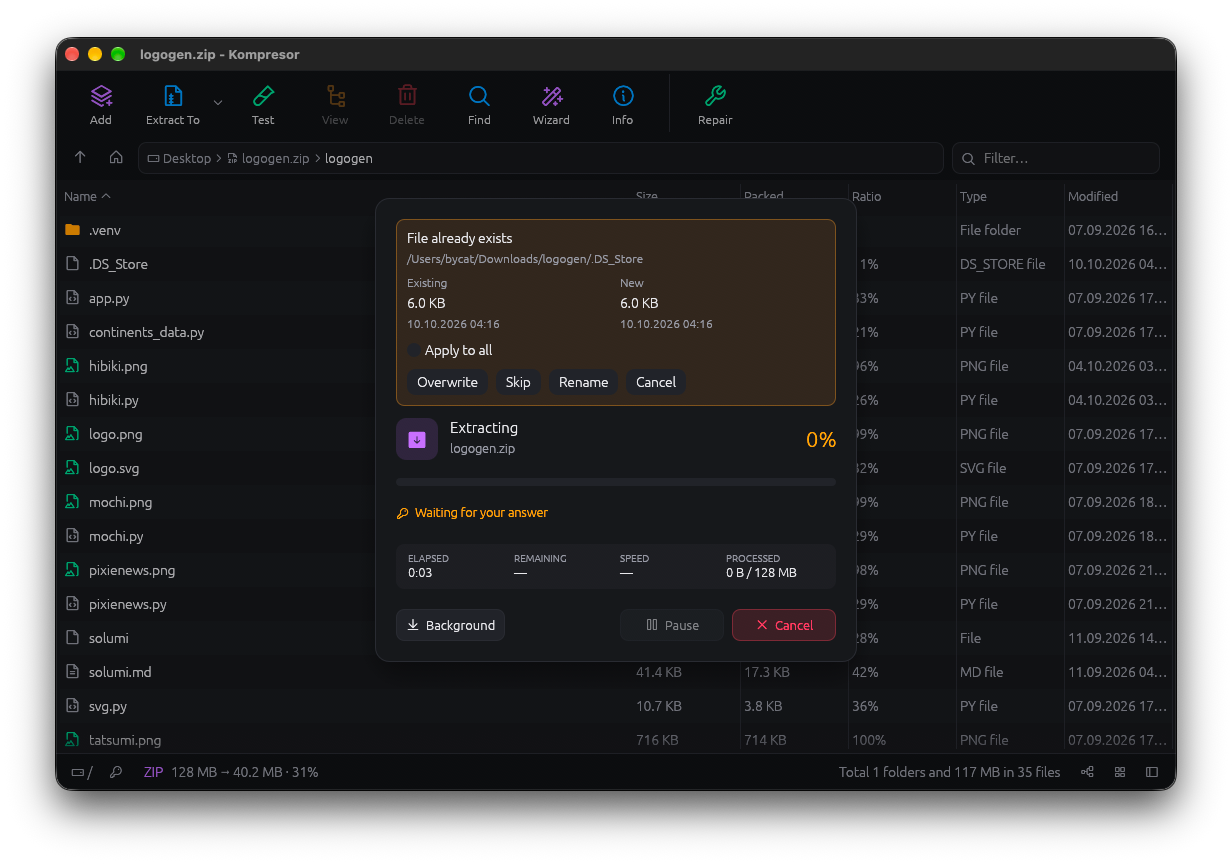
Task: Click Cancel in the file conflict prompt
Action: [x=656, y=382]
